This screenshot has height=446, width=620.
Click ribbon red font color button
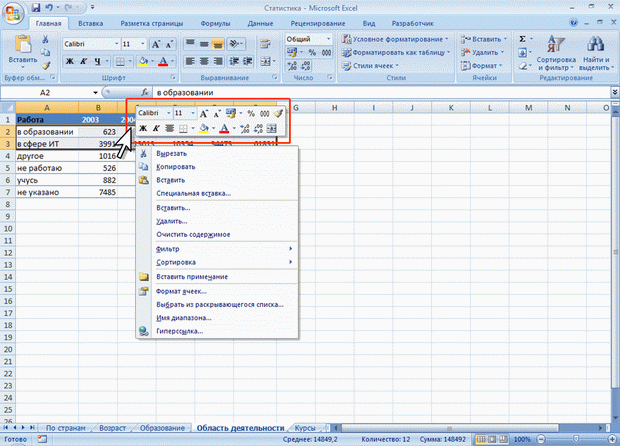pyautogui.click(x=163, y=61)
